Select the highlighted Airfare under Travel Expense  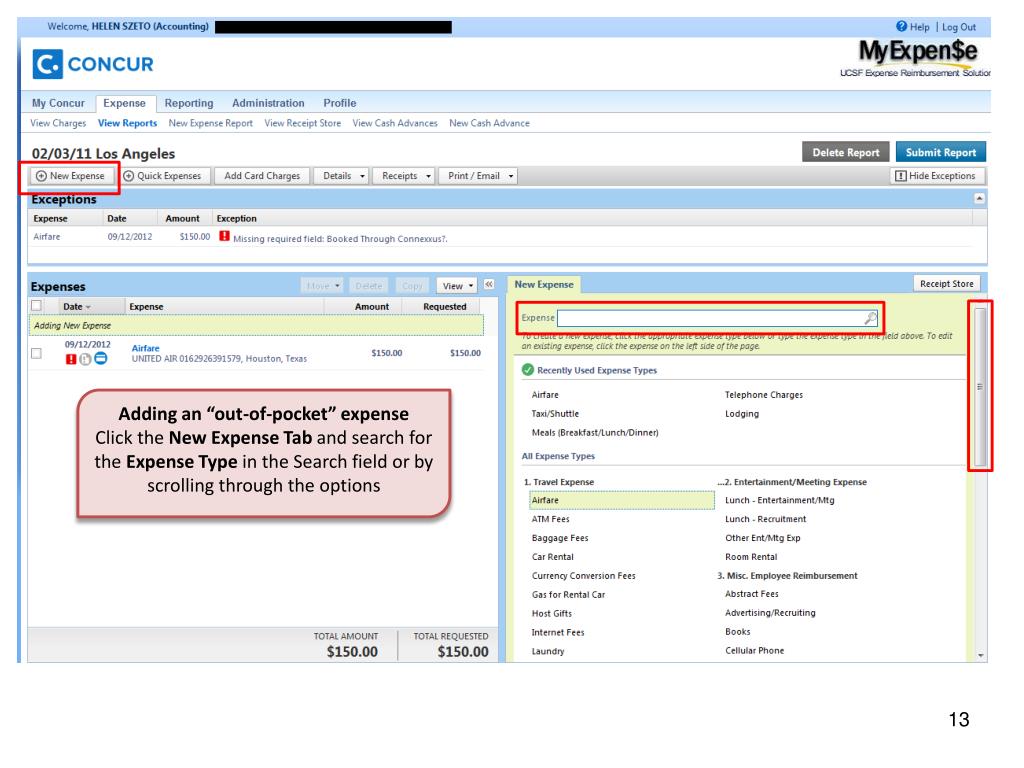click(622, 500)
